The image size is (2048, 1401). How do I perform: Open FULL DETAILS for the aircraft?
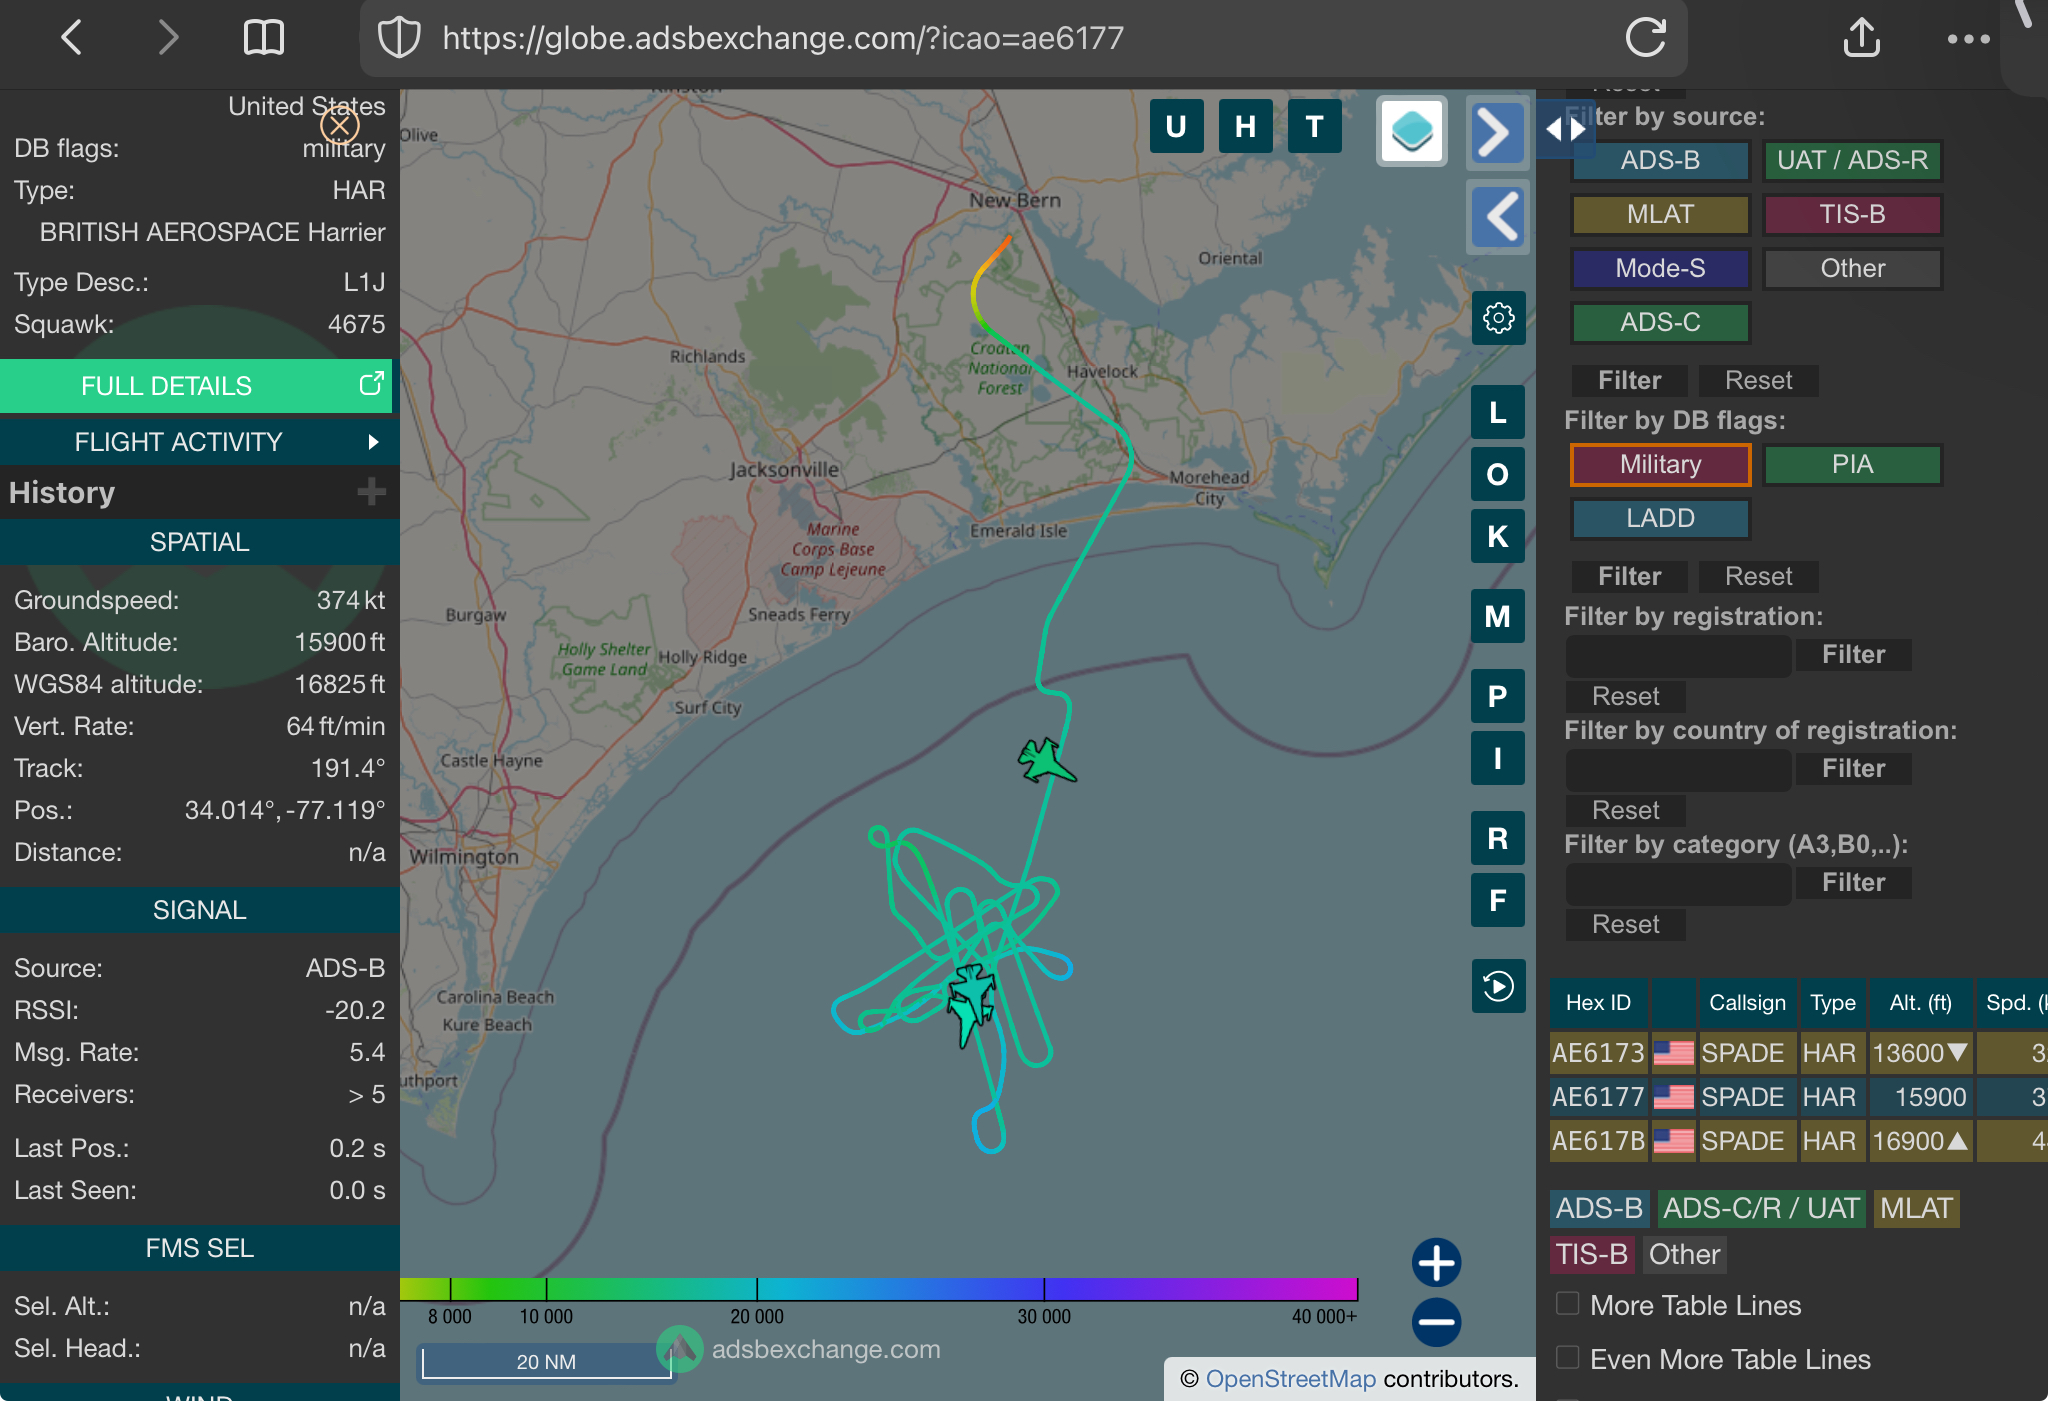(196, 386)
